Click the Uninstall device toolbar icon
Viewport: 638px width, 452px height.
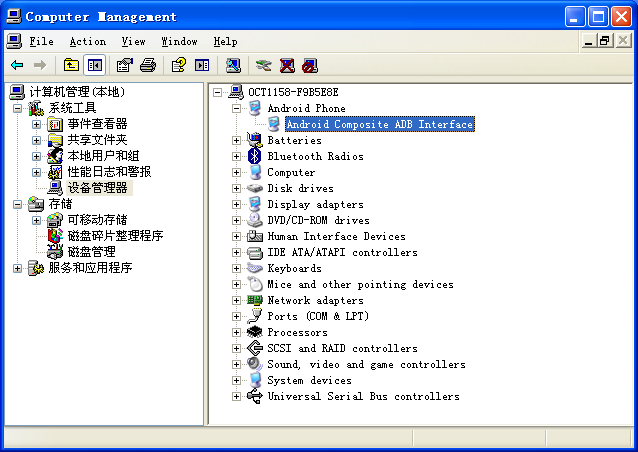[287, 65]
